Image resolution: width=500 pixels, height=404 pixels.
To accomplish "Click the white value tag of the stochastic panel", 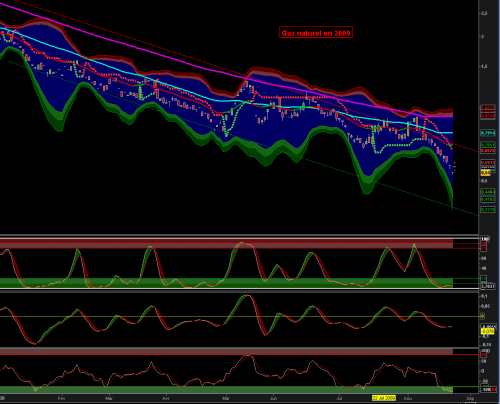I will pyautogui.click(x=488, y=286).
